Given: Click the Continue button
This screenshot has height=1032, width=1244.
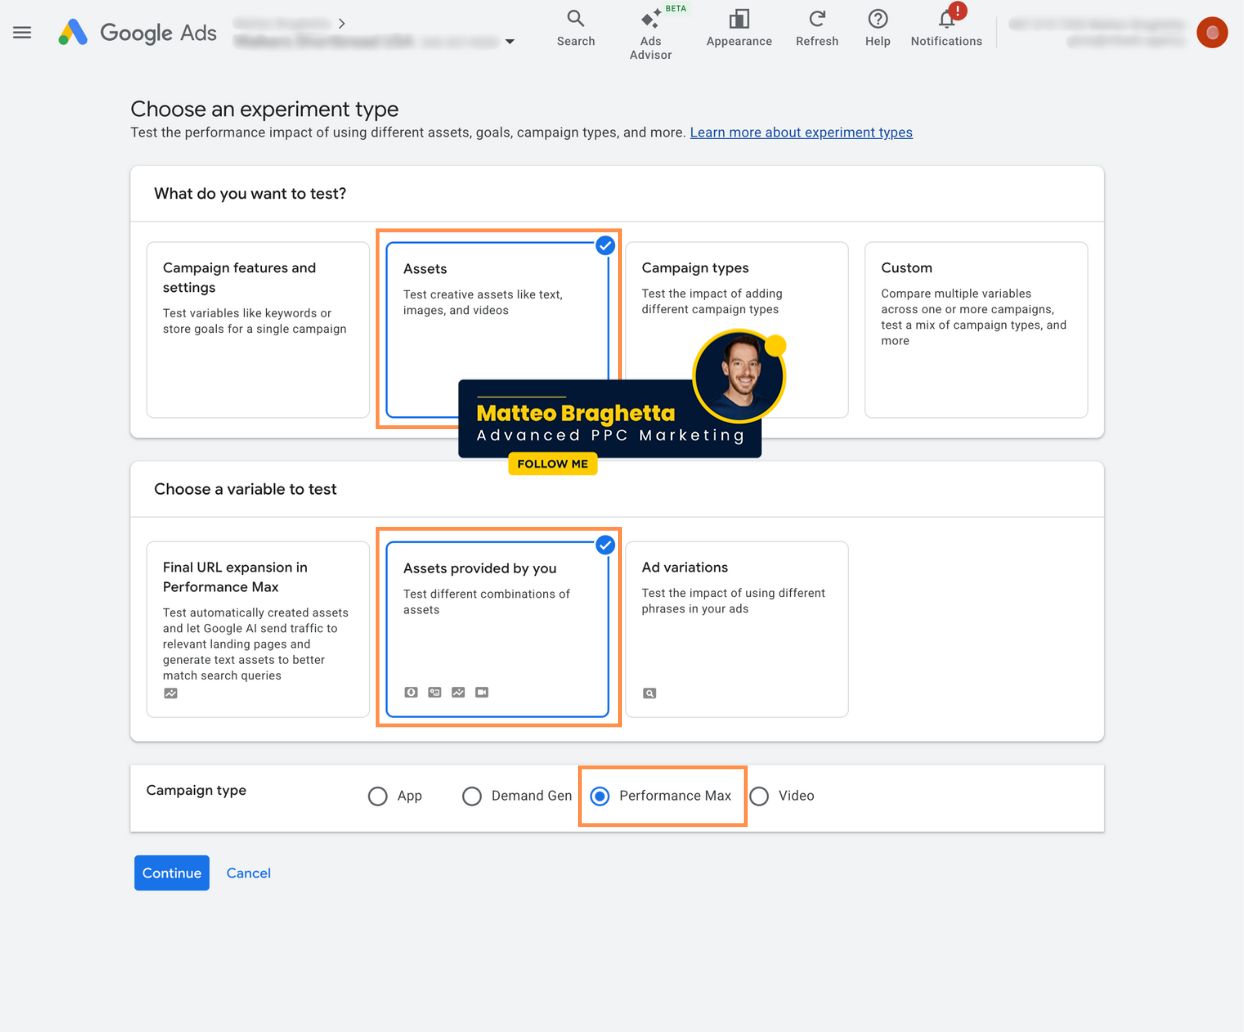Looking at the screenshot, I should [x=171, y=872].
